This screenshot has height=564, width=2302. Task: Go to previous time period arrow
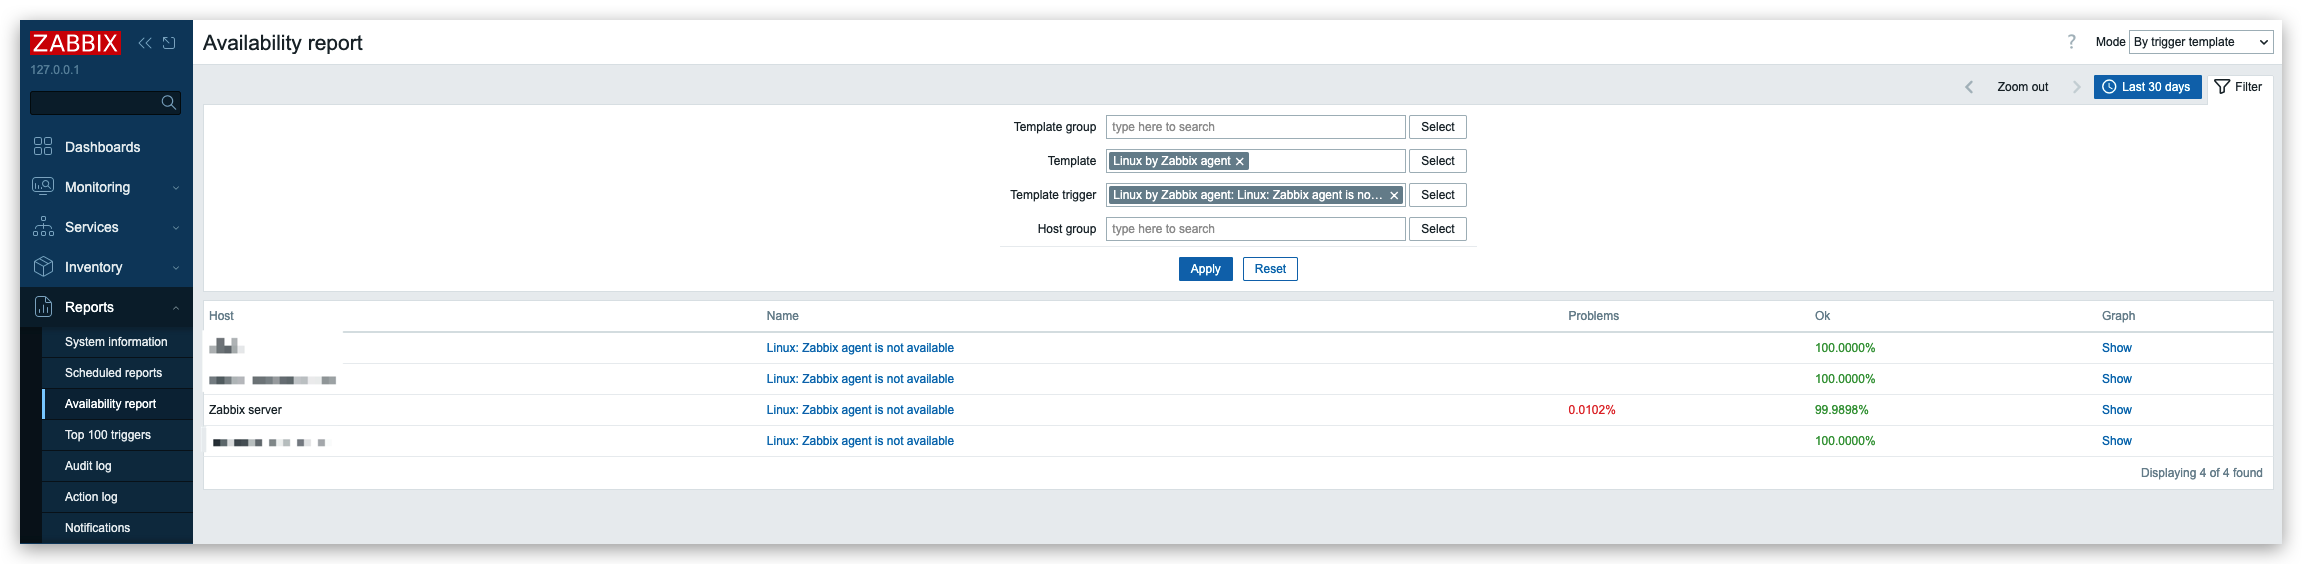pos(1969,87)
